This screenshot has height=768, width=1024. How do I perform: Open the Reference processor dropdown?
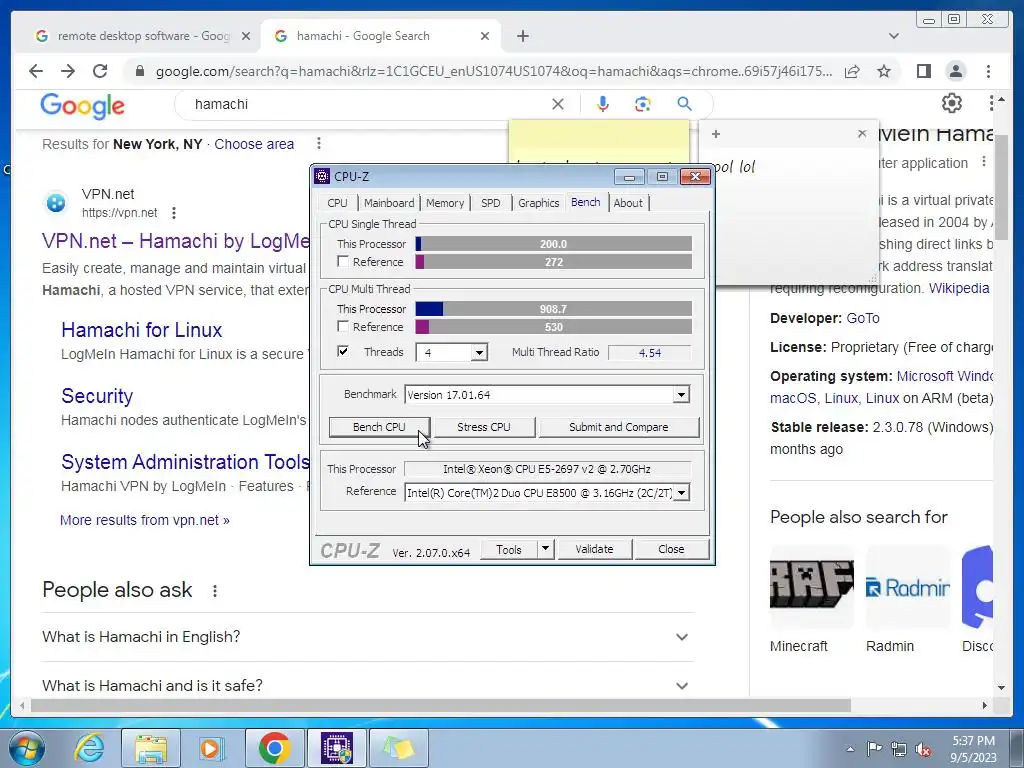681,492
